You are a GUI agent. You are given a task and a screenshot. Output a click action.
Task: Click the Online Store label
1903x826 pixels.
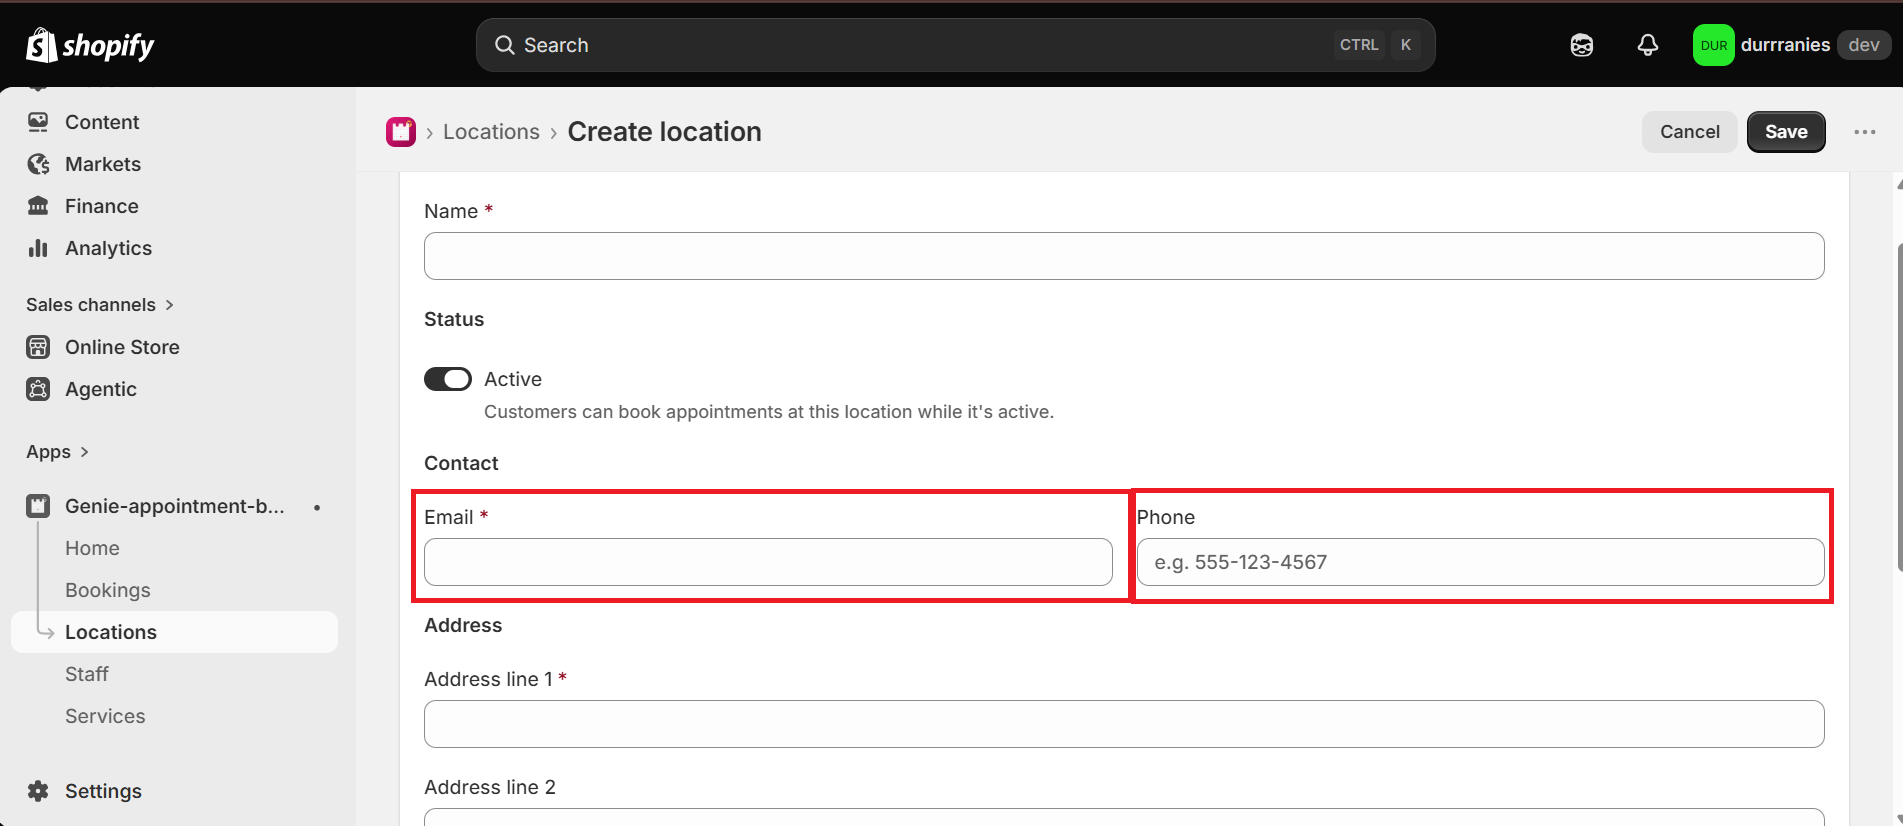click(122, 347)
